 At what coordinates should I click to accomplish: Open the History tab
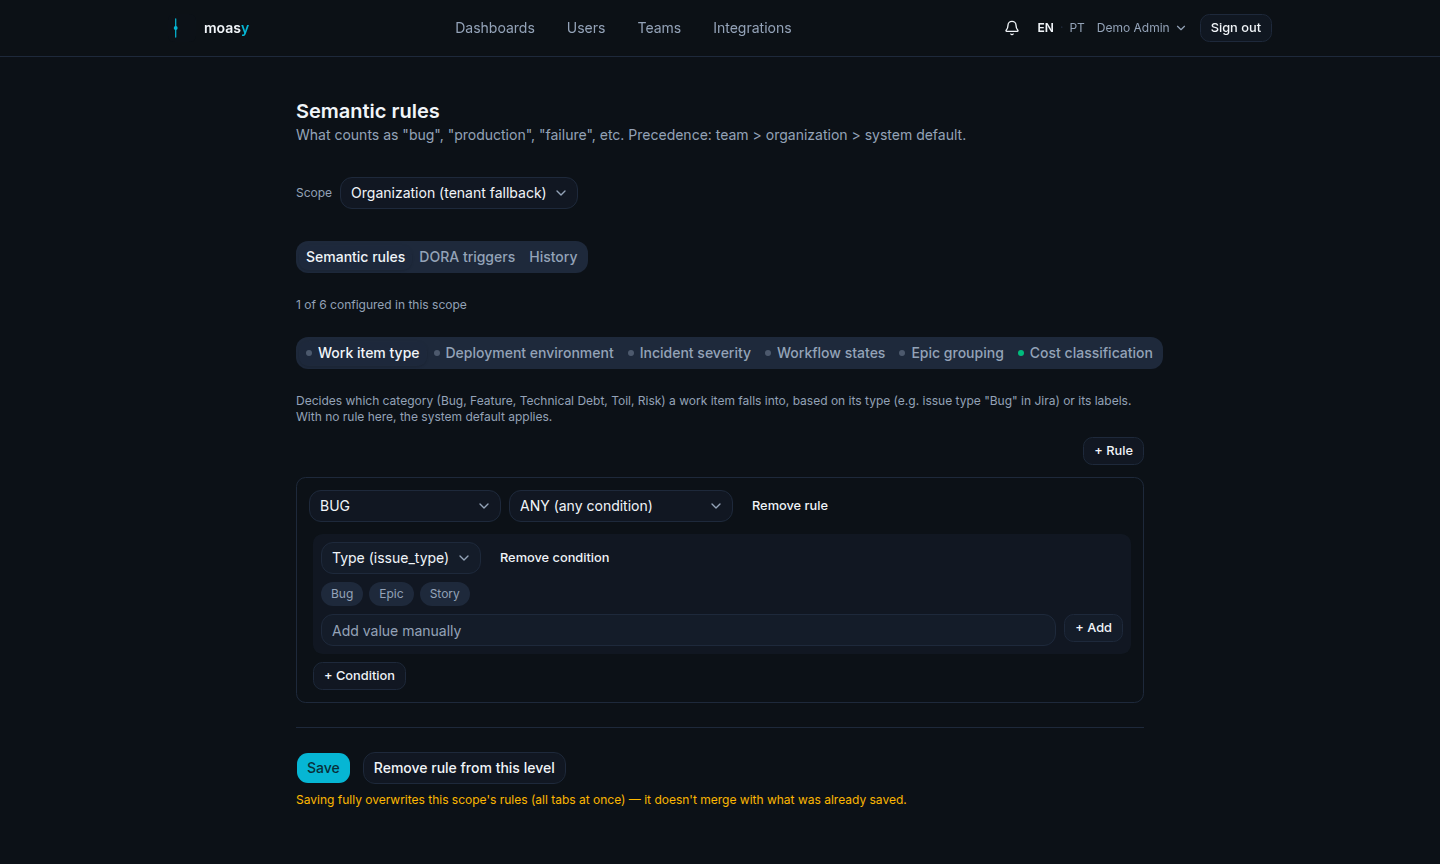[x=553, y=257]
